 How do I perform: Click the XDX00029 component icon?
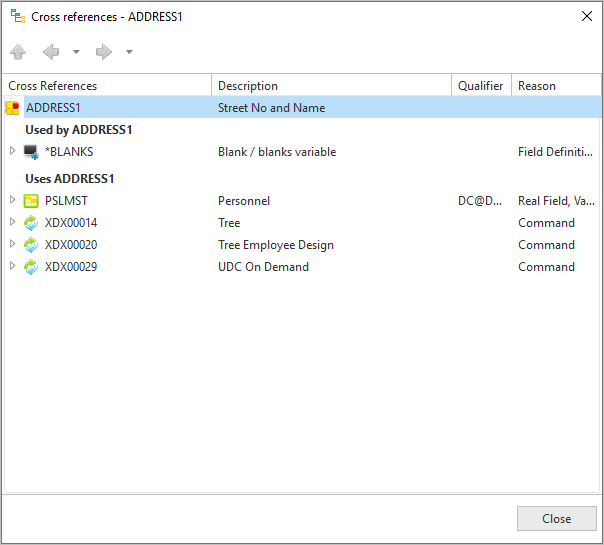click(31, 267)
